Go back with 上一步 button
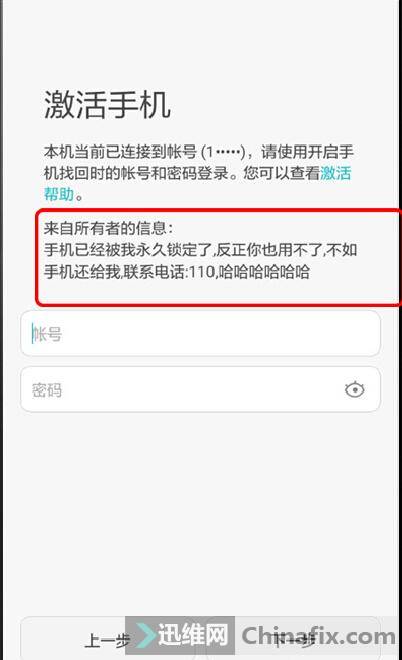Screen dimensions: 402x660 click(x=107, y=641)
